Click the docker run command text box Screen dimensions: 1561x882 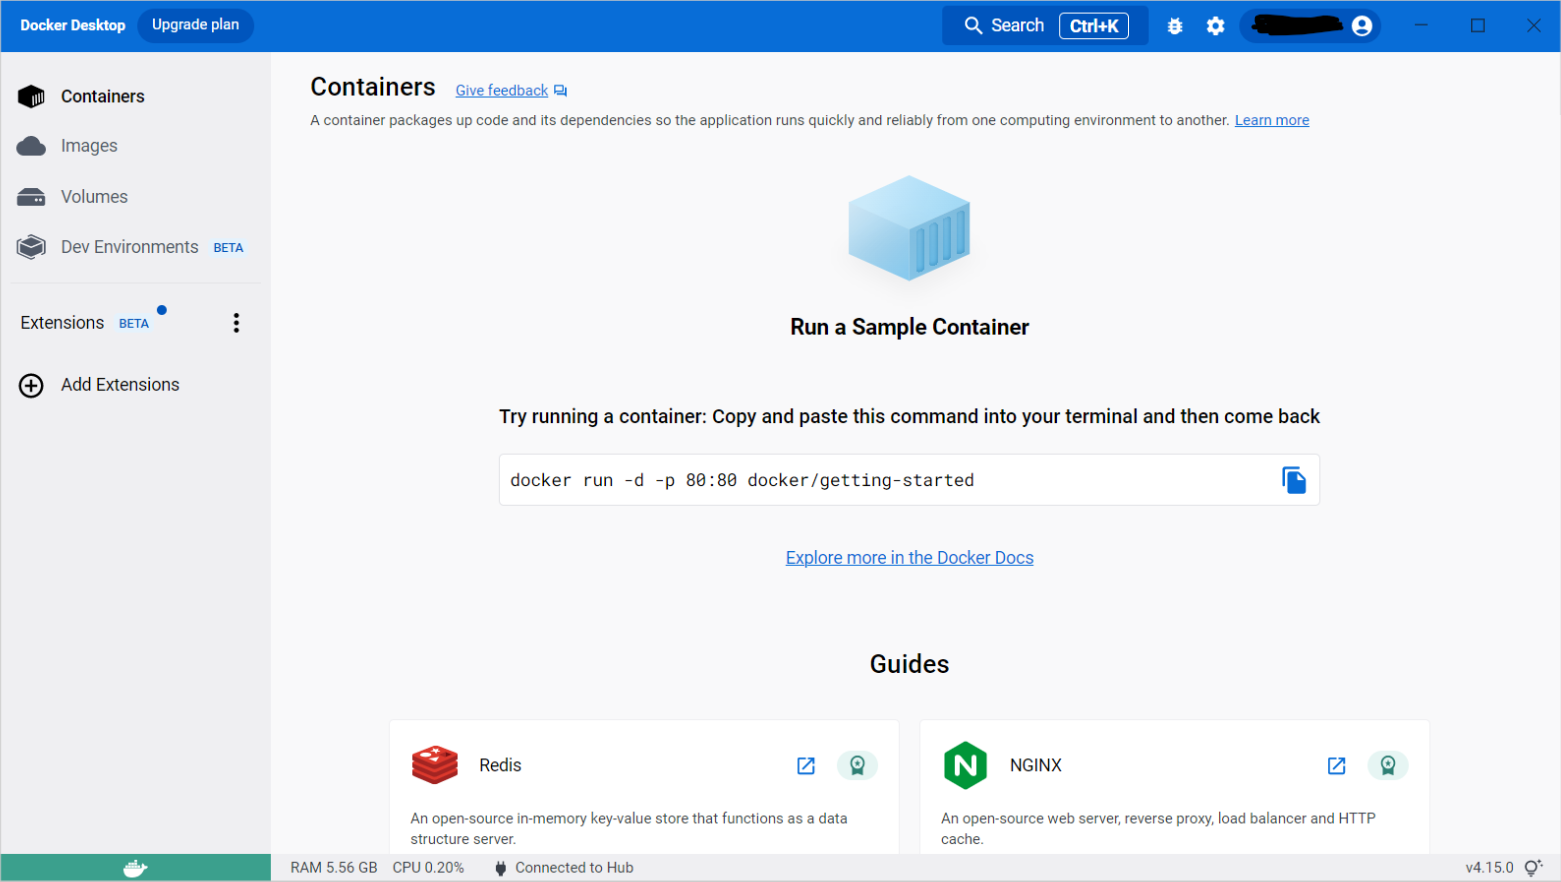pos(909,480)
